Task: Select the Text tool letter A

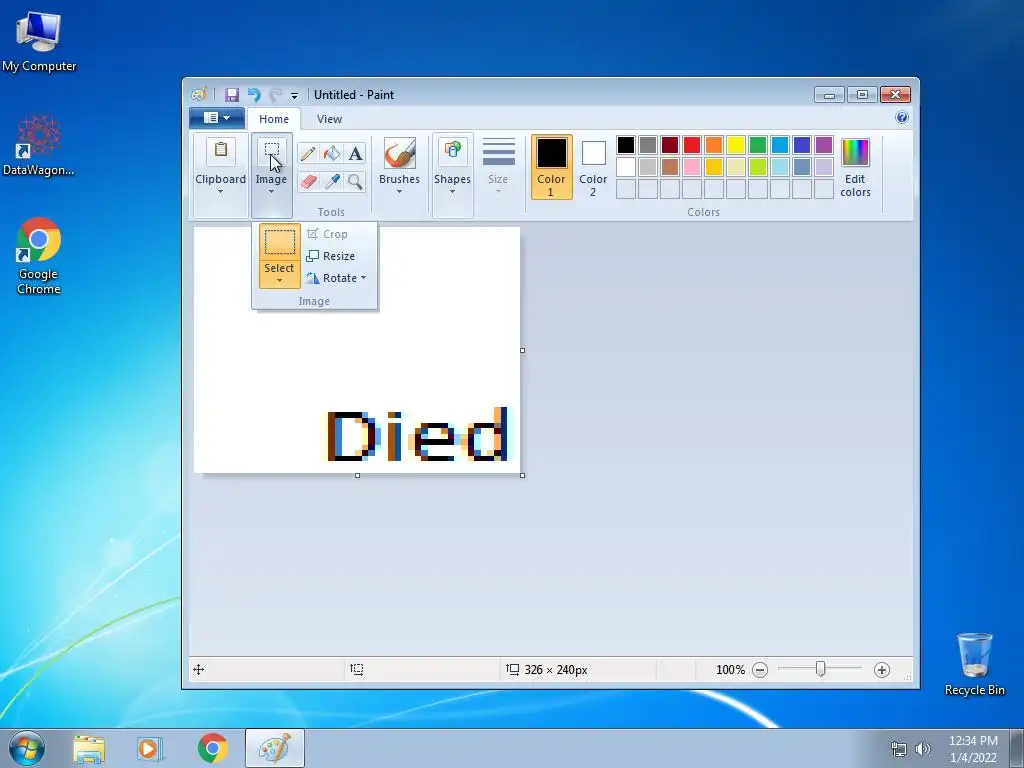Action: 355,153
